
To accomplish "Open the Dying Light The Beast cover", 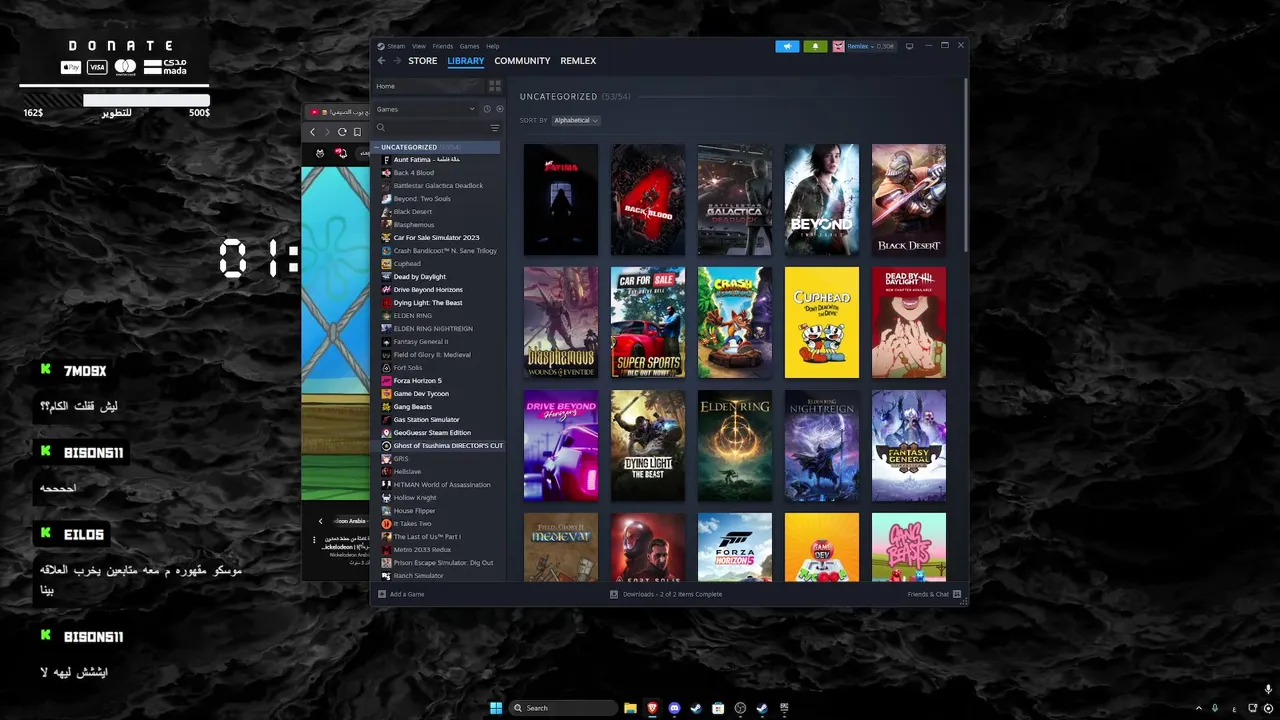I will [647, 446].
